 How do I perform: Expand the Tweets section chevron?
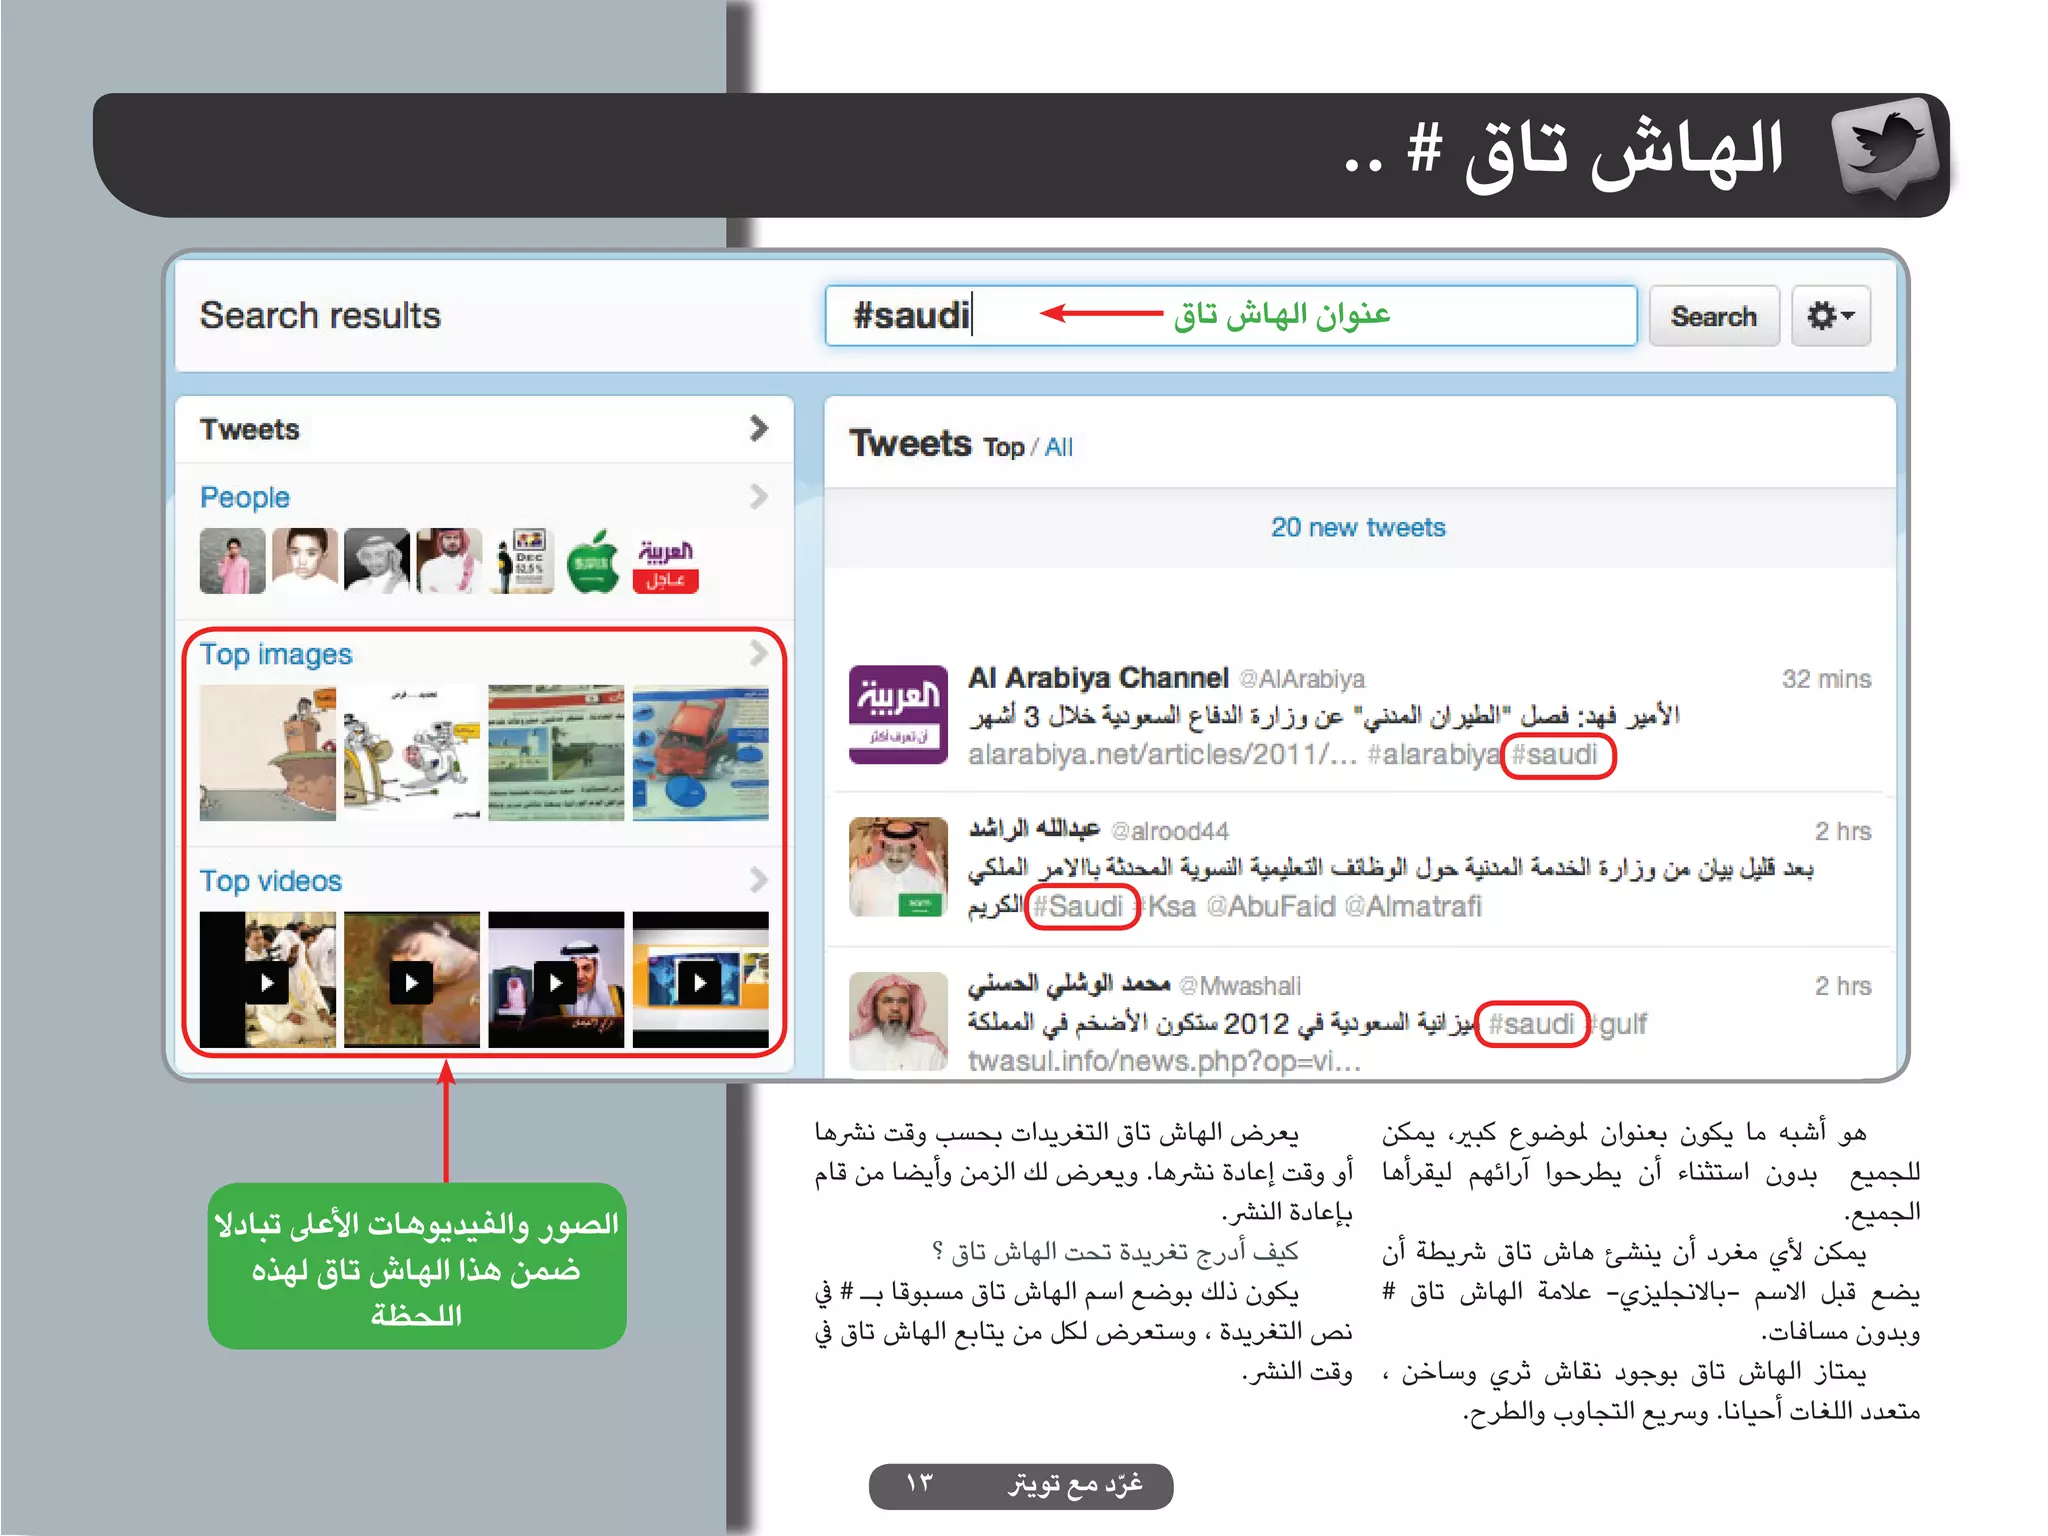point(759,429)
